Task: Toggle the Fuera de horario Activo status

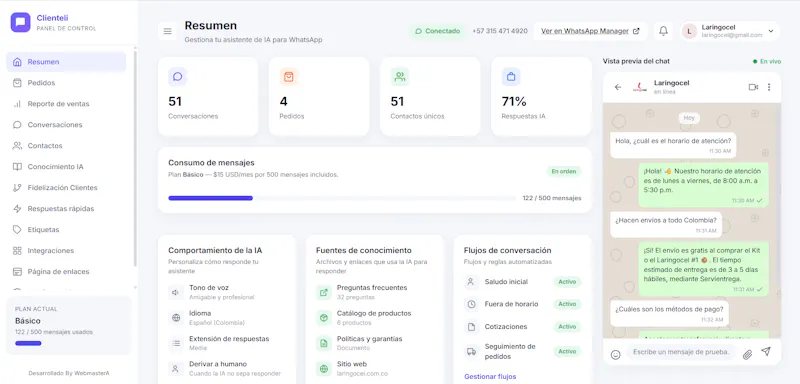Action: pos(567,304)
